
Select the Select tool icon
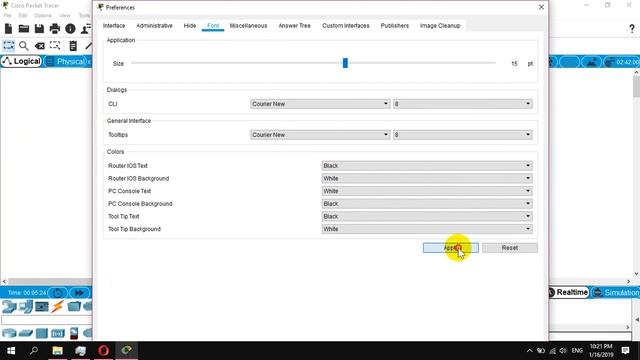coord(8,46)
